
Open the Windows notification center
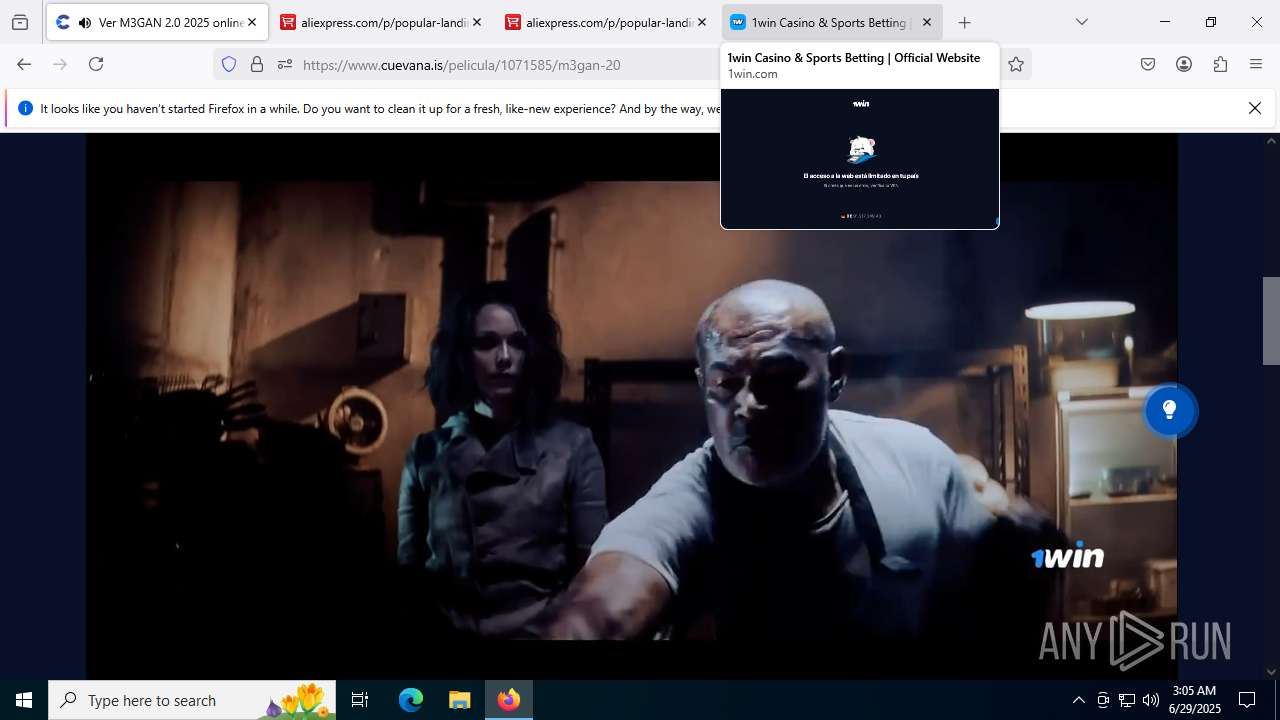tap(1247, 700)
